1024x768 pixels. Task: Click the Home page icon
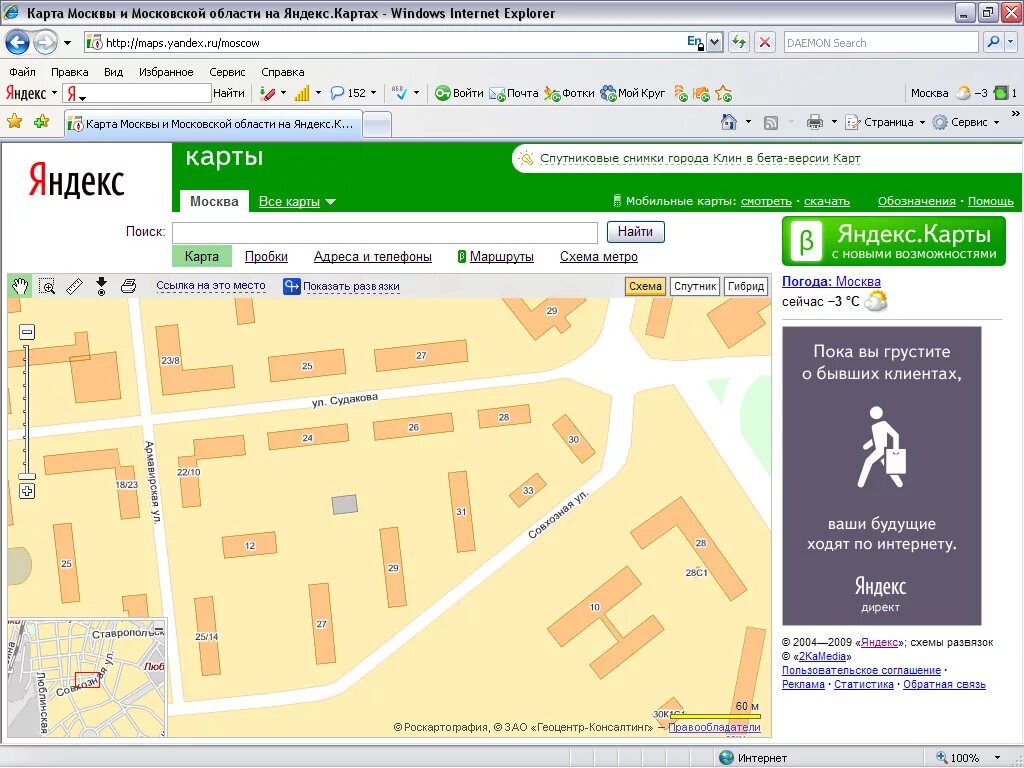(x=729, y=122)
